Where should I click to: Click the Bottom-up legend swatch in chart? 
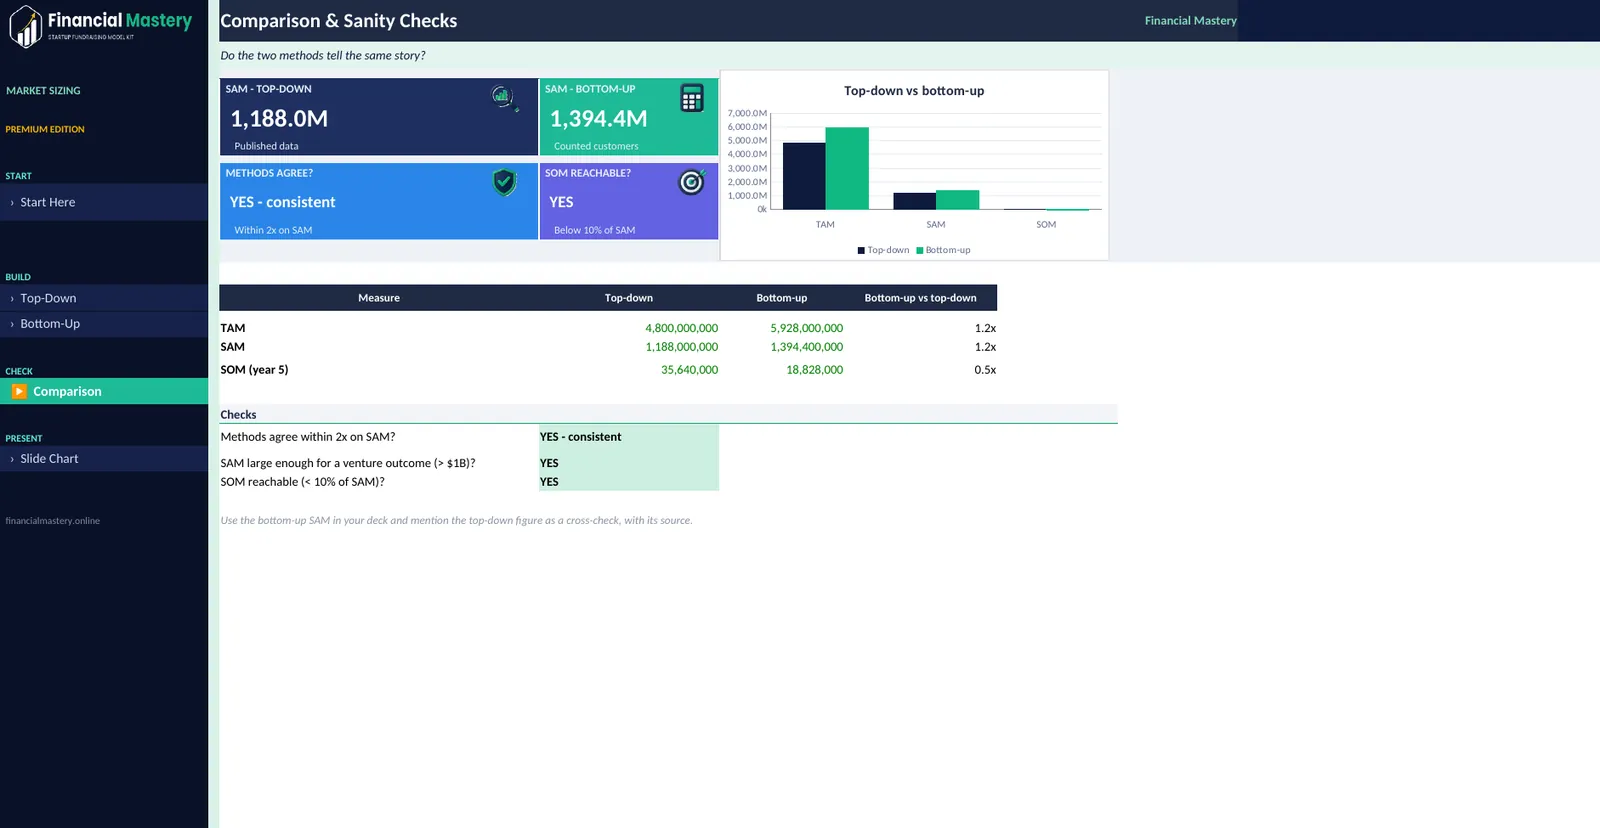point(919,251)
